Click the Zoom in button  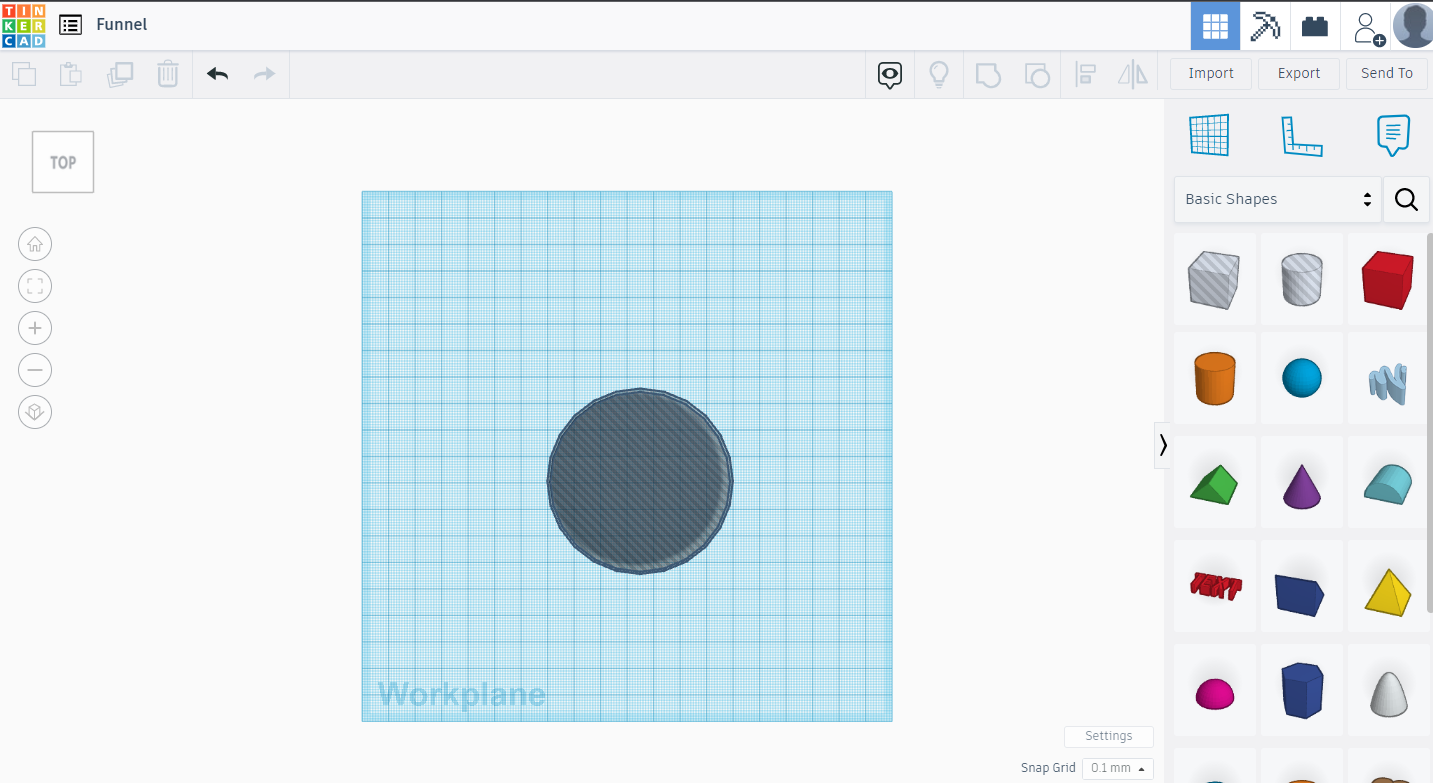[x=35, y=328]
